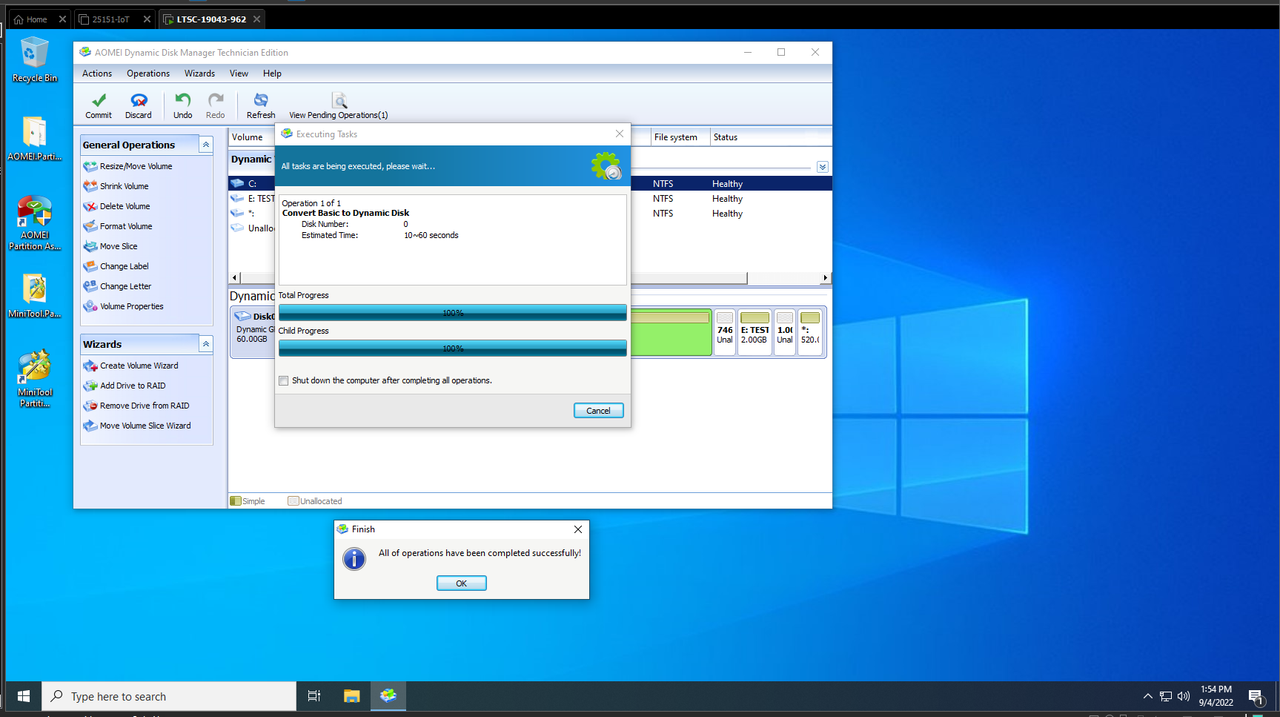Open the Actions menu
Screen dimensions: 1280x717
point(97,73)
